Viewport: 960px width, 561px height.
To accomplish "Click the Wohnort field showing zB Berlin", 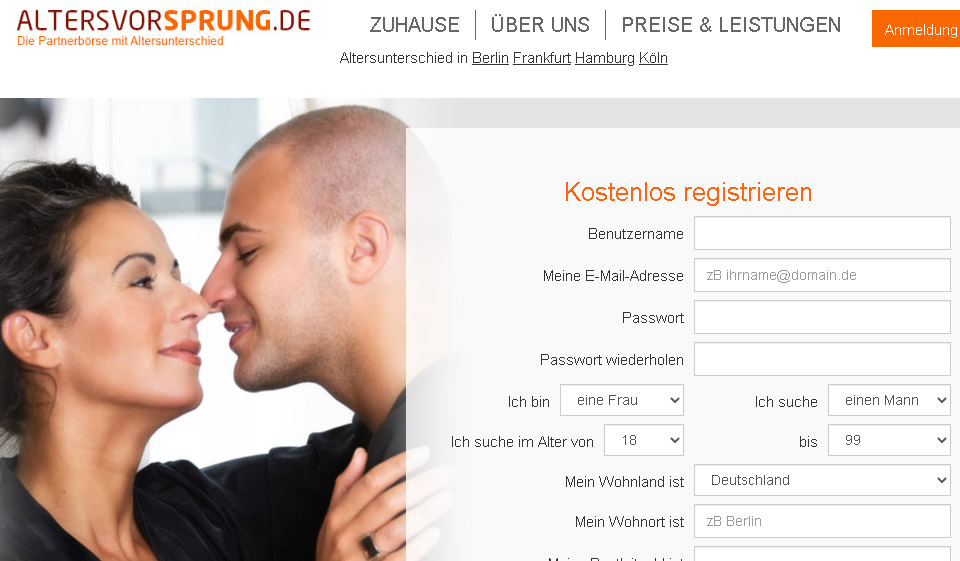I will 822,521.
